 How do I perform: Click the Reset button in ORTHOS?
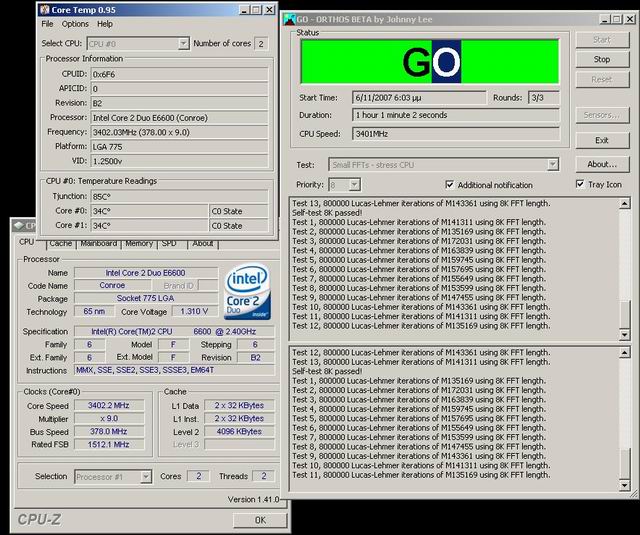(602, 80)
